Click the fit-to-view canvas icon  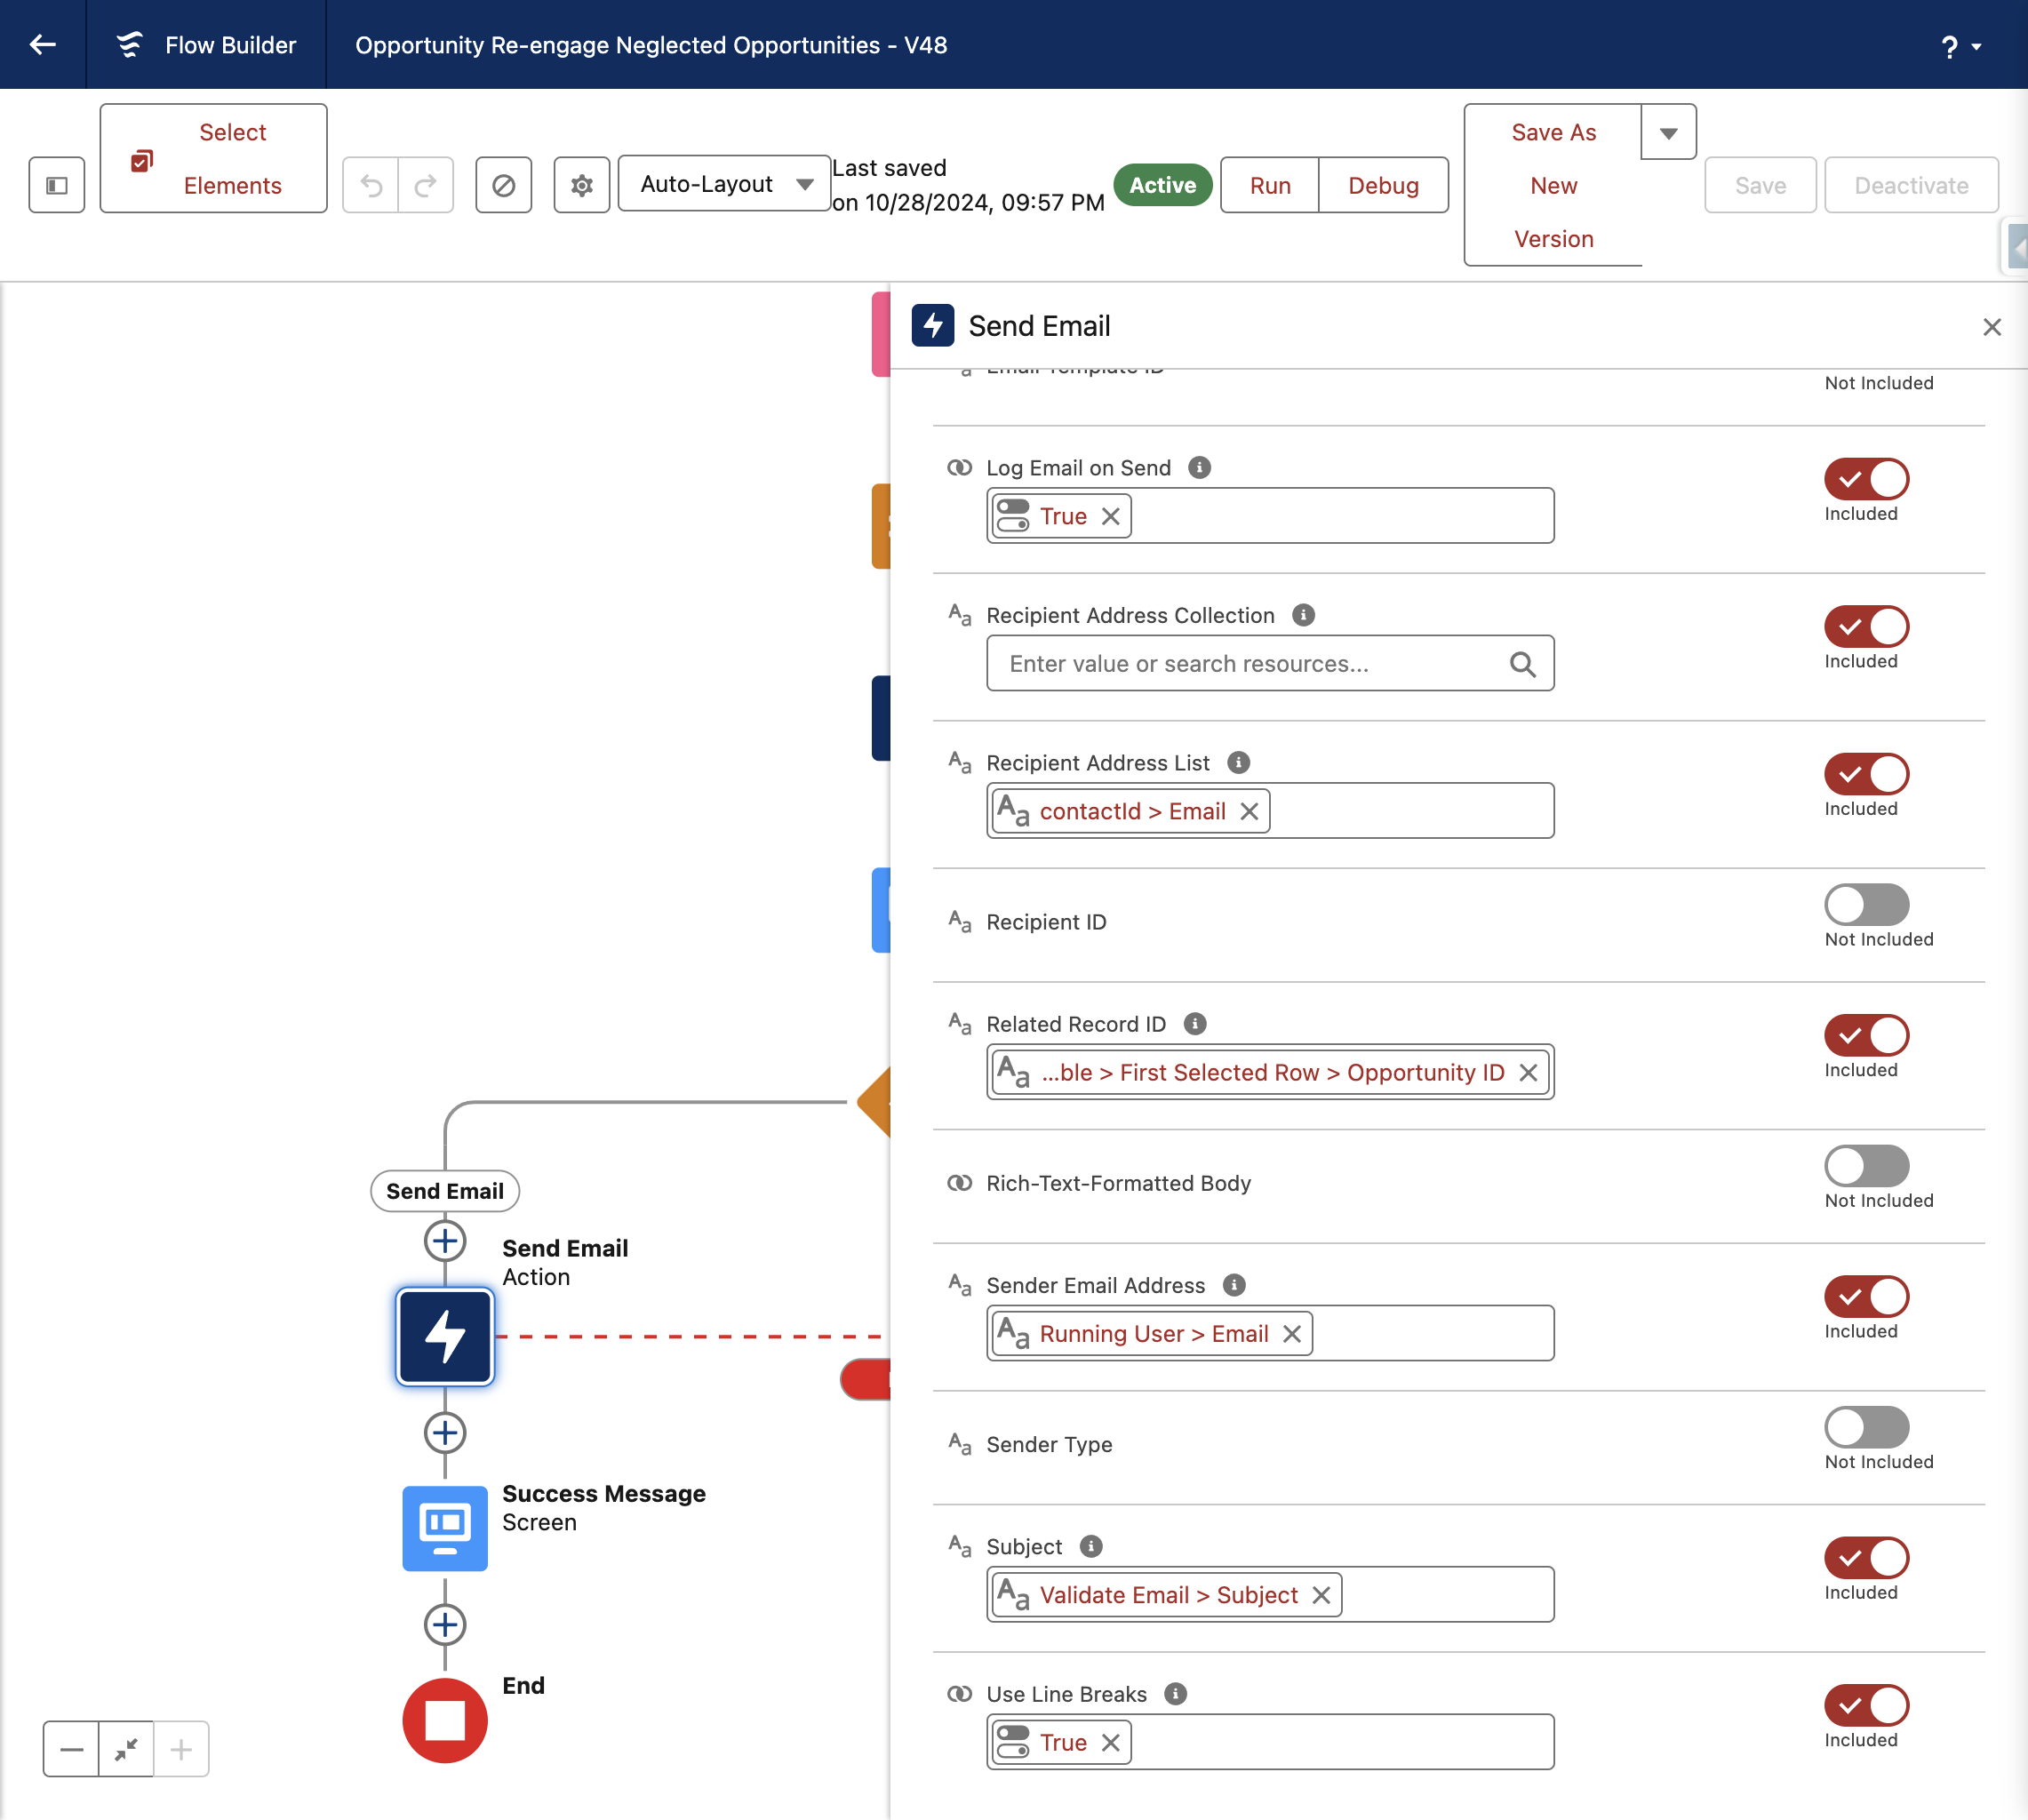(x=126, y=1749)
